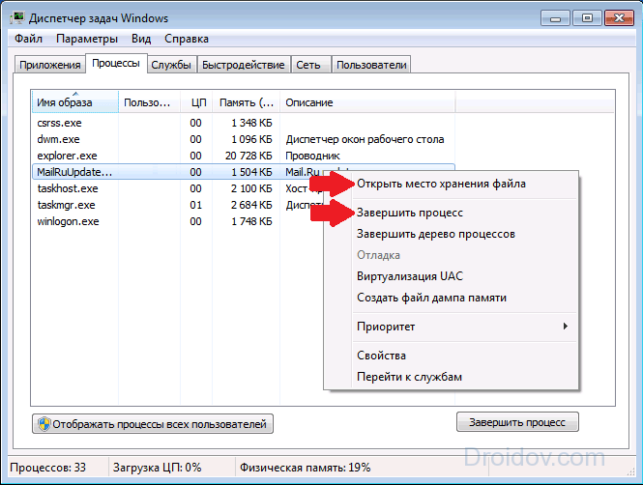643x485 pixels.
Task: Click Диспетчер окон рабочего стола description
Action: (365, 139)
